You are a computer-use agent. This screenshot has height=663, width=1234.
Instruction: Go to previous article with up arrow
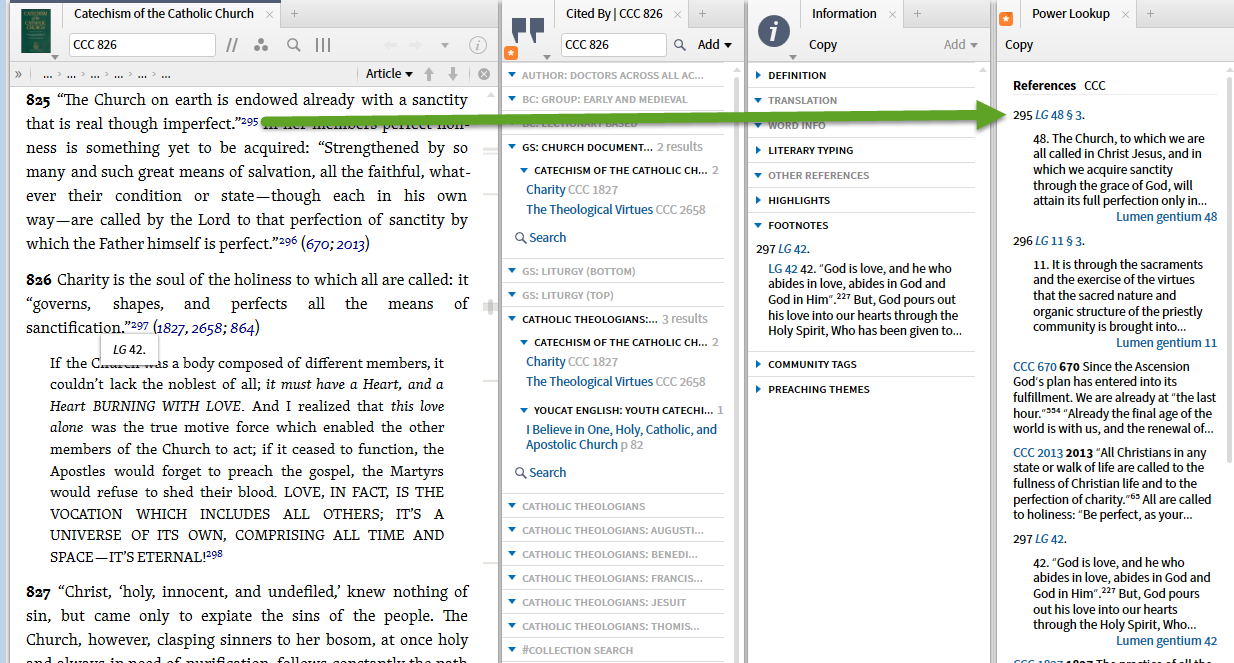pyautogui.click(x=430, y=74)
